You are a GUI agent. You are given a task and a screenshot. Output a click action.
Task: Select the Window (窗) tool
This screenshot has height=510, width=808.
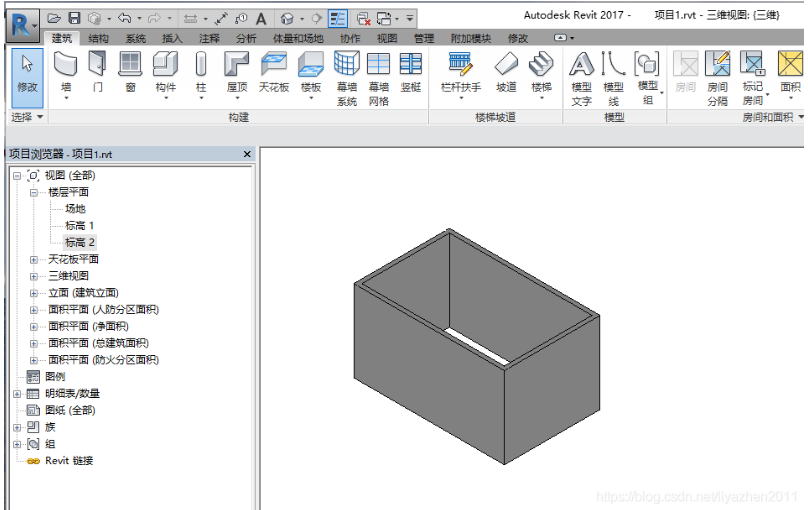point(130,72)
